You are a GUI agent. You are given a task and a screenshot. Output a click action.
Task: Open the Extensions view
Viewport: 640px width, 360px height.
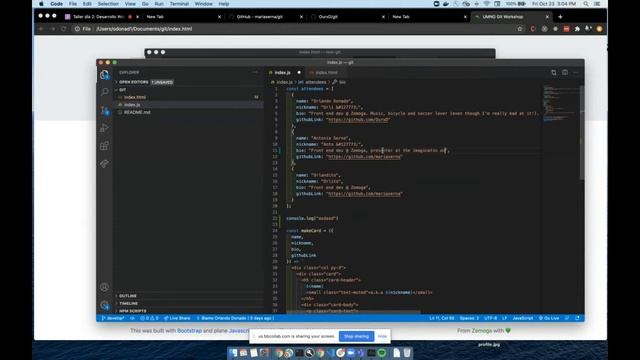pos(104,146)
